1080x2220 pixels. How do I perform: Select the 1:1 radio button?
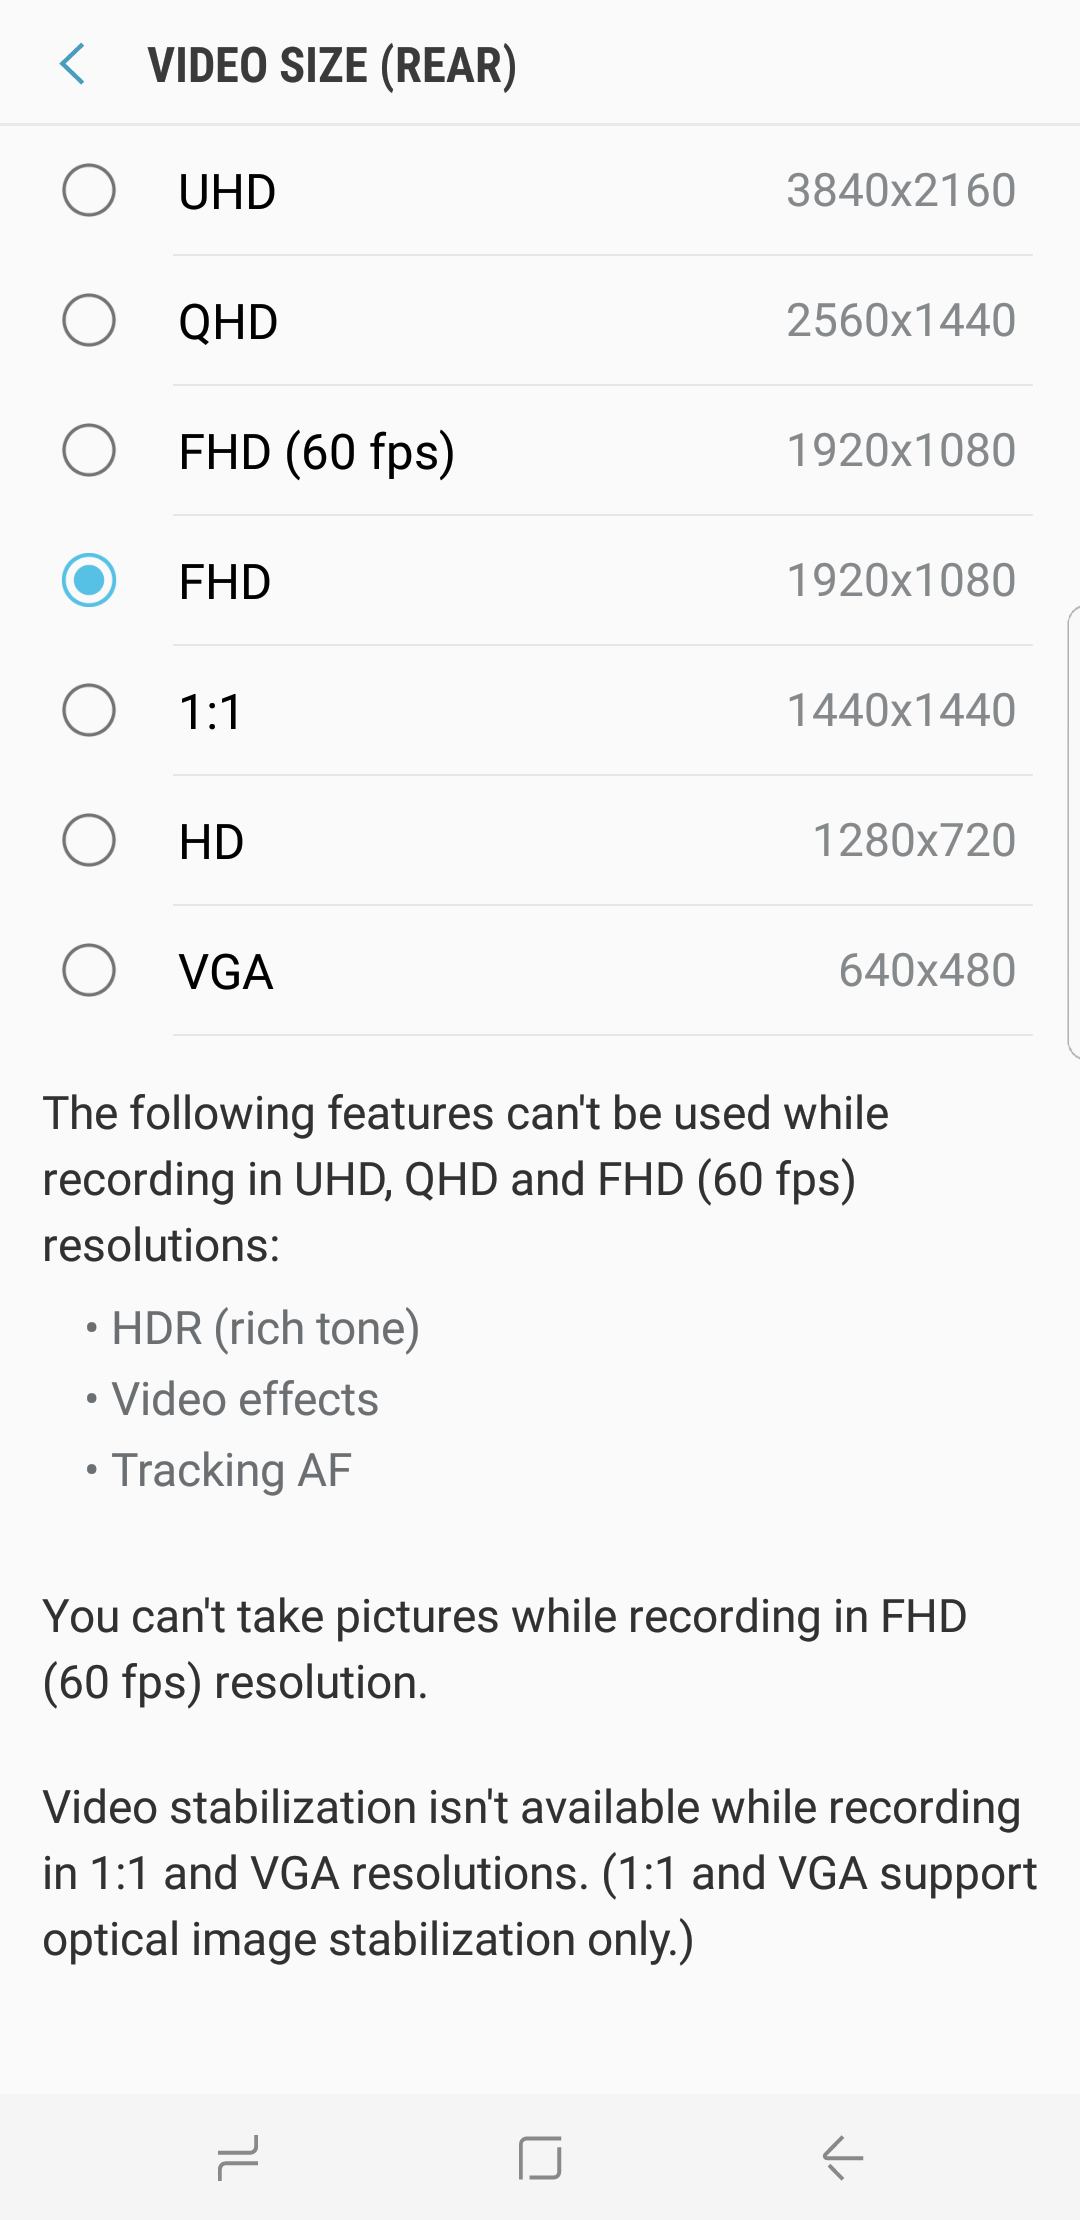(89, 710)
